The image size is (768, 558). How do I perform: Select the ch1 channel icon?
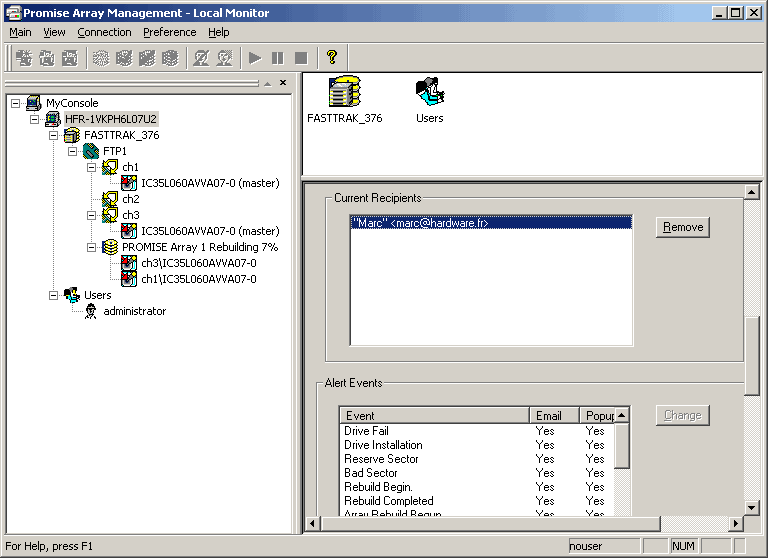[x=110, y=167]
